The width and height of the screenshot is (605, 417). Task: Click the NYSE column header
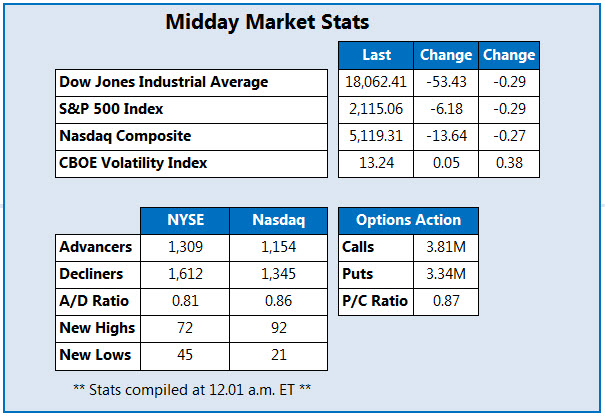(x=185, y=221)
